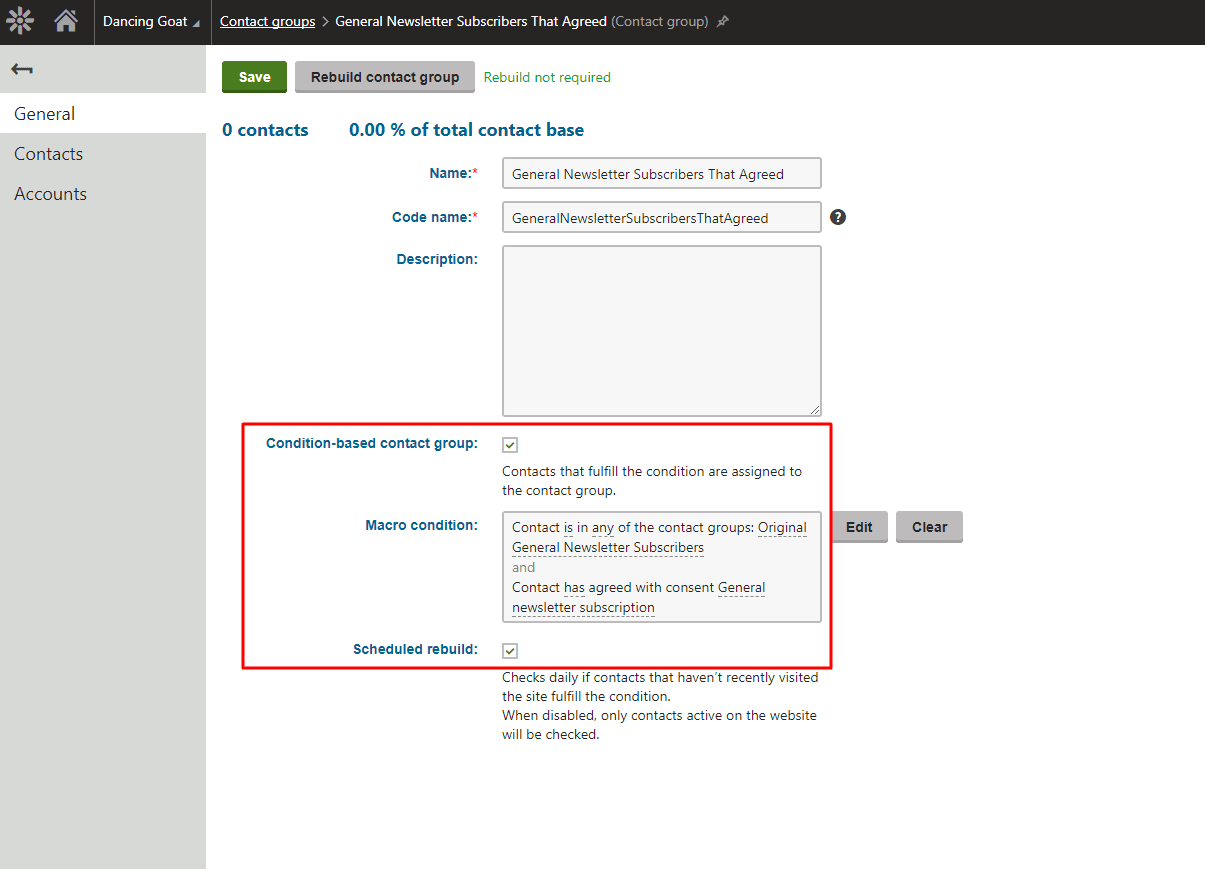Focus the Description text area
1205x869 pixels.
[x=661, y=331]
